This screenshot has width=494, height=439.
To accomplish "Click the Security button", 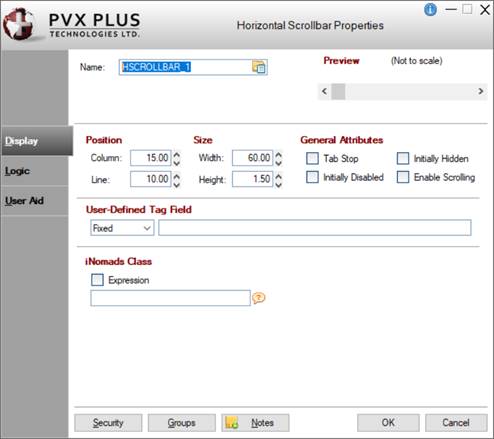I will (x=108, y=423).
